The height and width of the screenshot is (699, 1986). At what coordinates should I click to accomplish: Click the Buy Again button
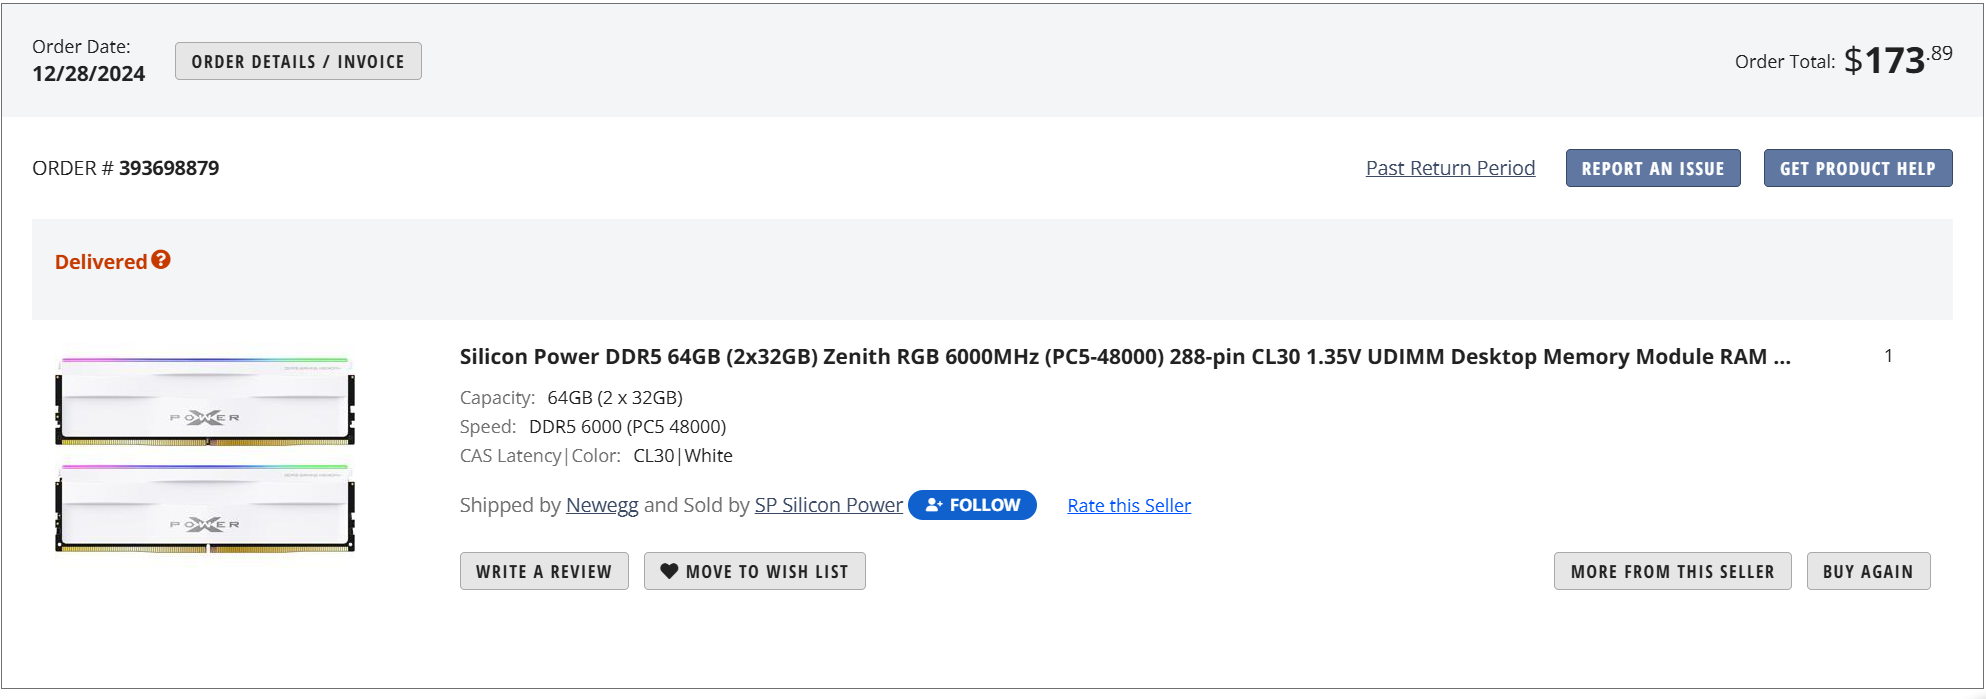pos(1867,571)
